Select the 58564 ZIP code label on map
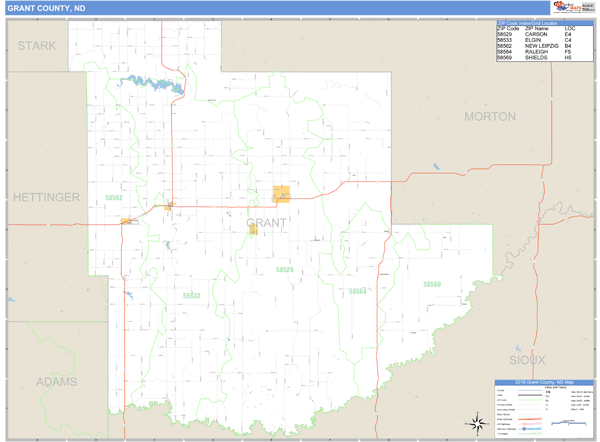This screenshot has width=600, height=442. tap(357, 291)
